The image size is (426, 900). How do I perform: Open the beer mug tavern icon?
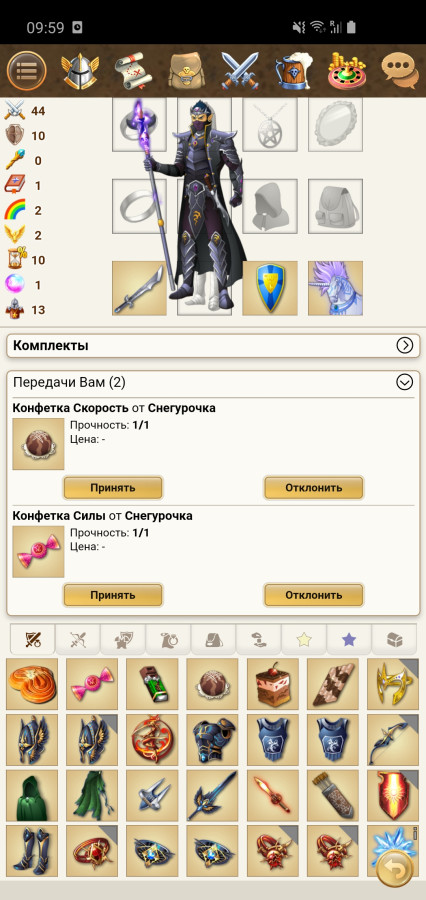point(294,71)
